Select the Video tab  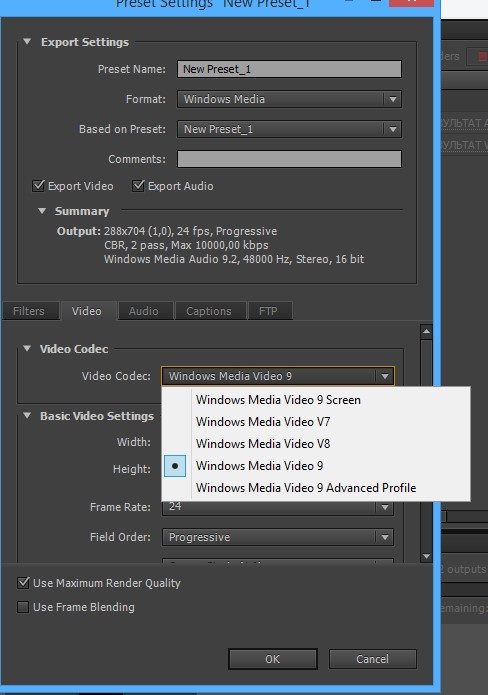[x=87, y=311]
